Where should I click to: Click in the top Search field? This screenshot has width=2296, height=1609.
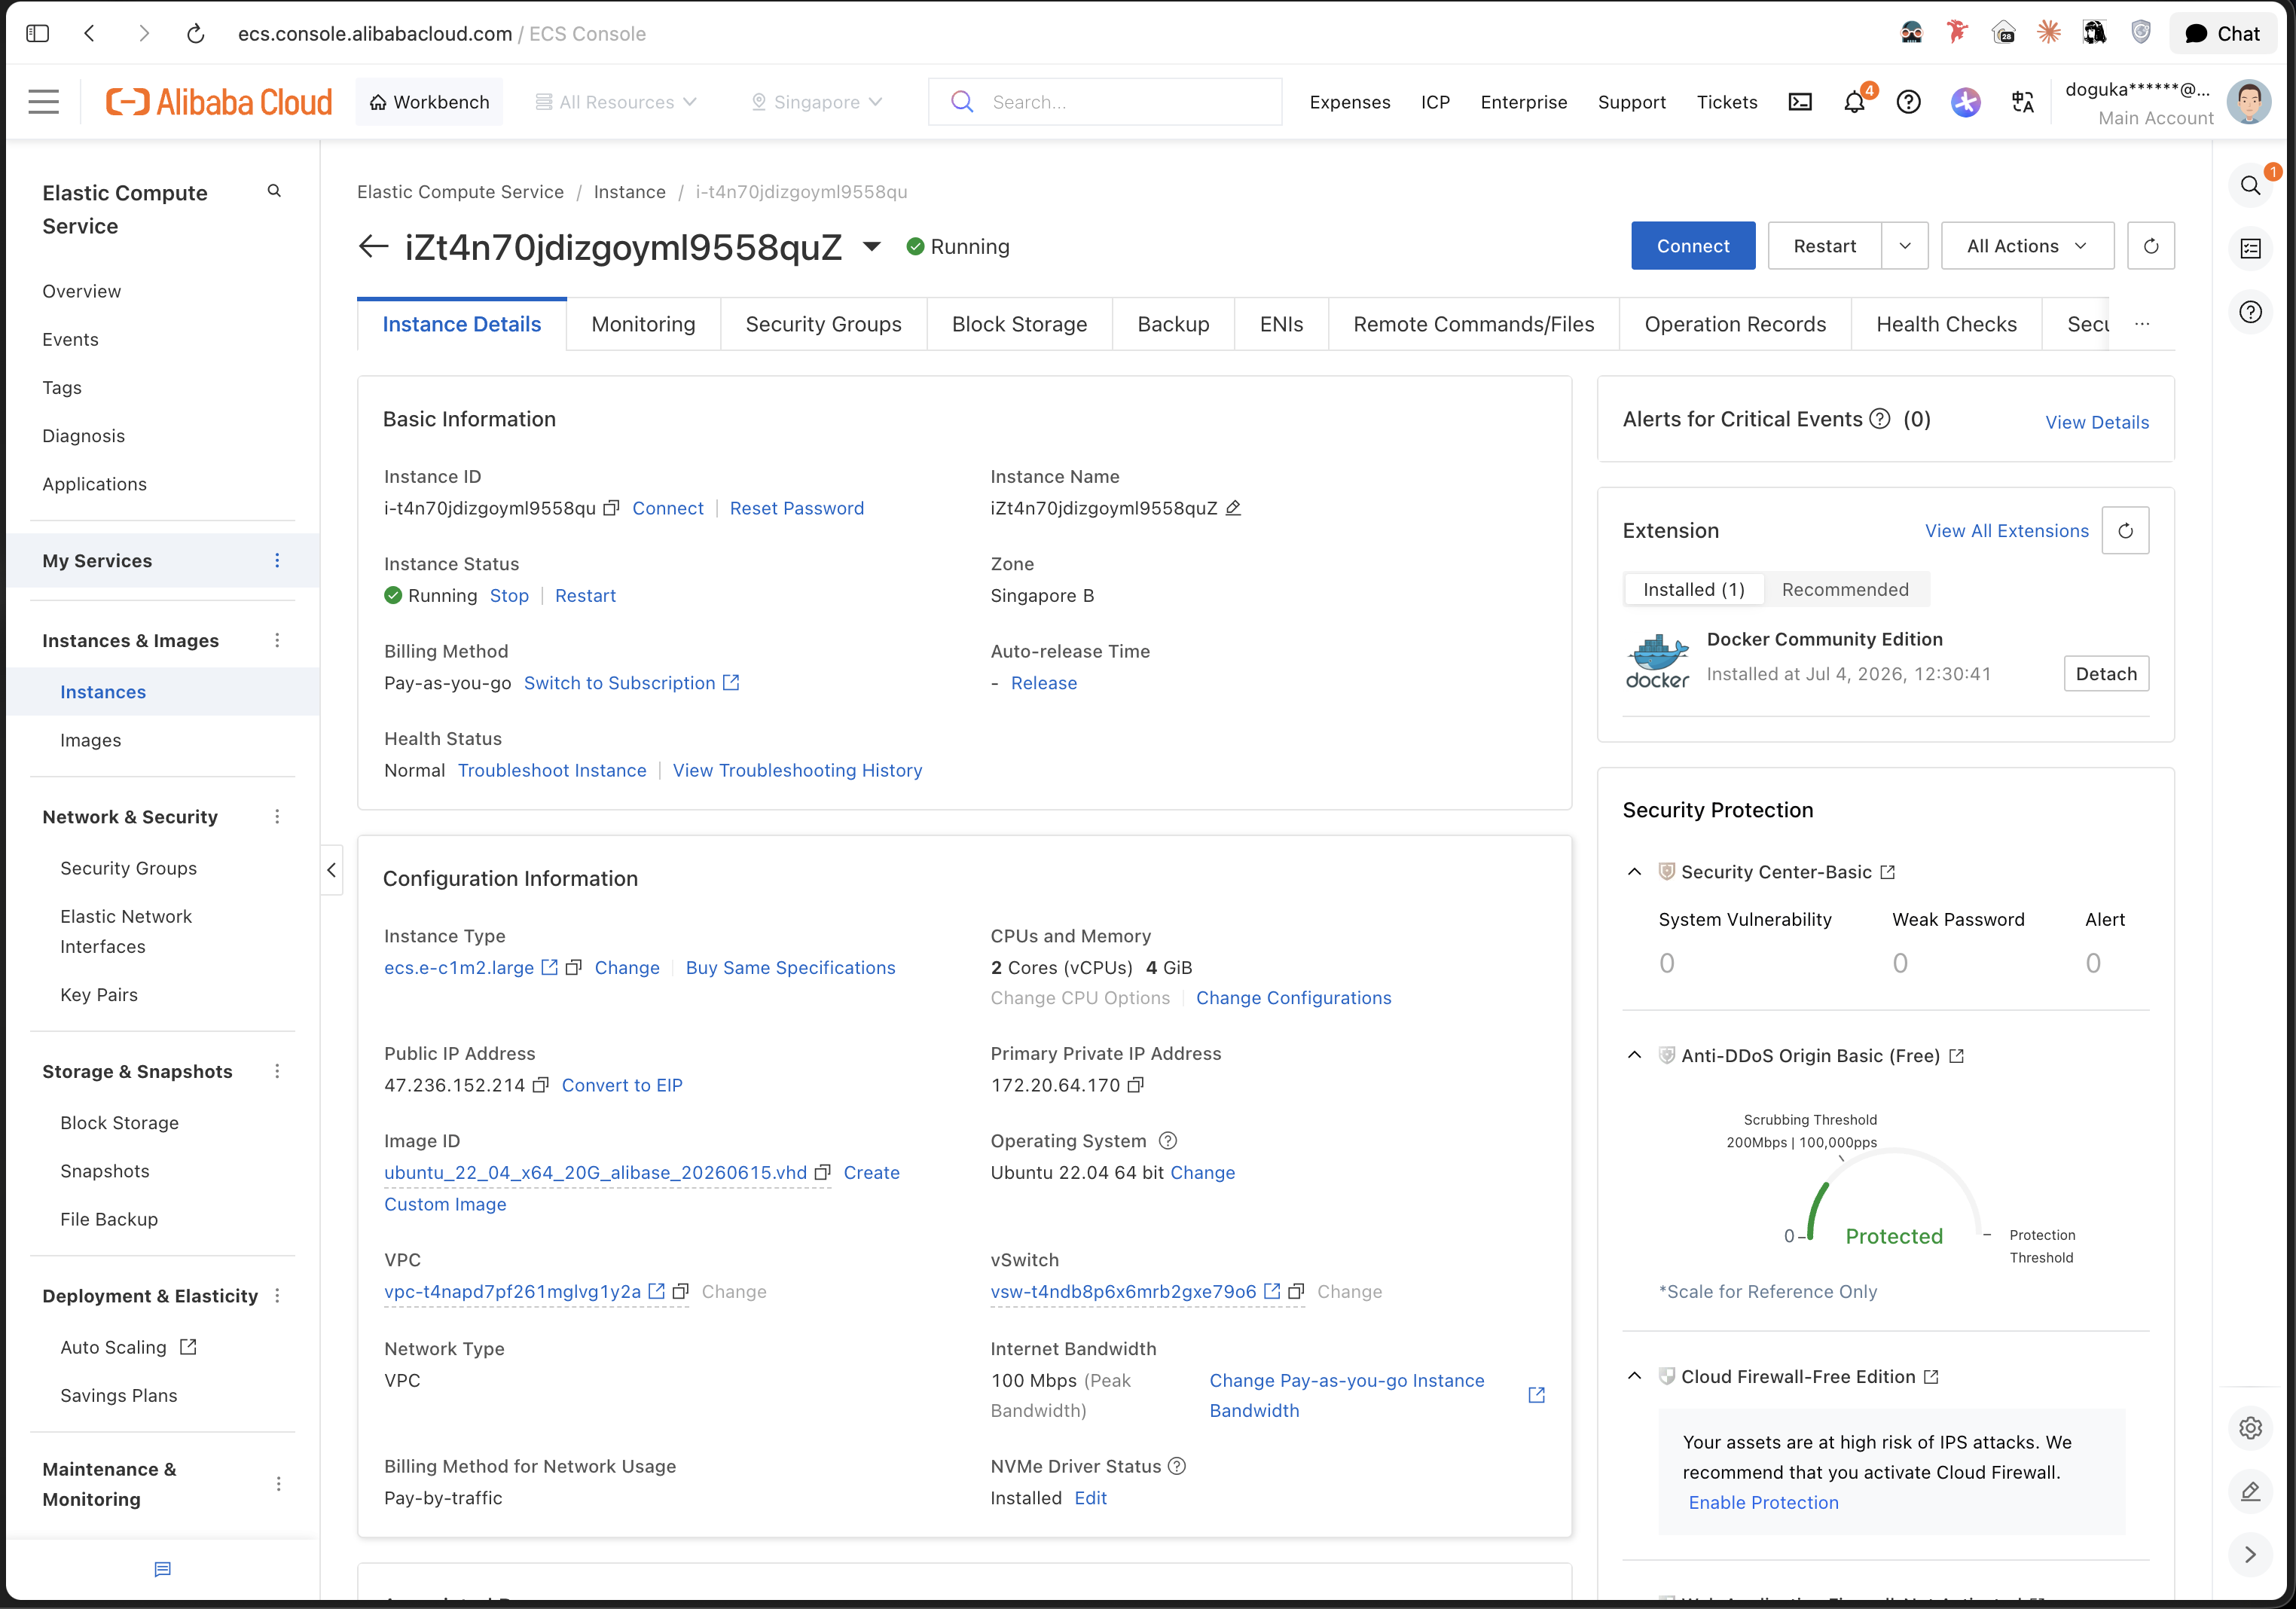pyautogui.click(x=1105, y=102)
